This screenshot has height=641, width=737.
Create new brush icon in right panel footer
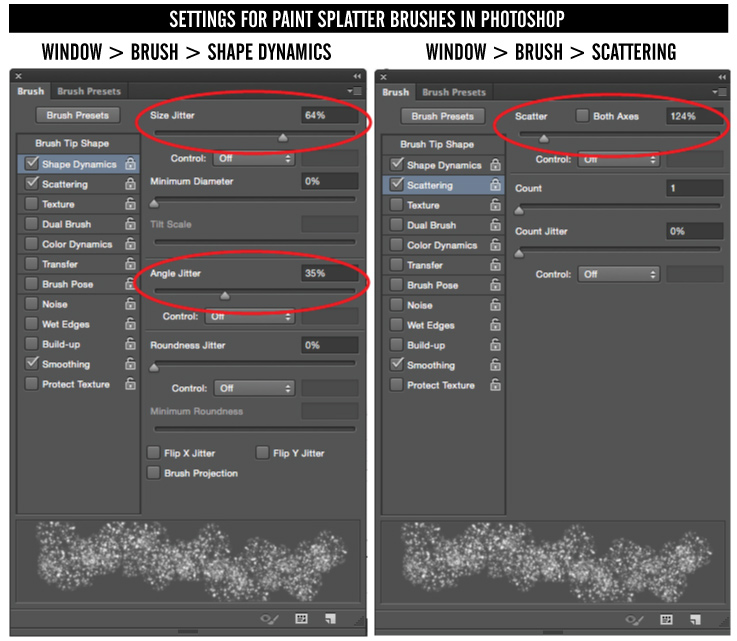[x=696, y=619]
